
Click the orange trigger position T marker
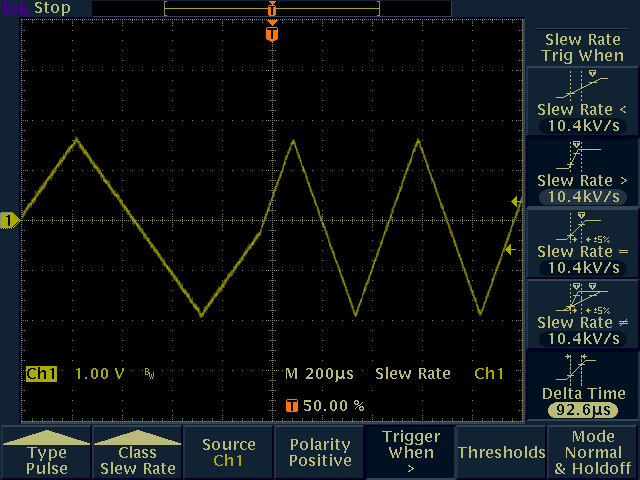coord(272,34)
